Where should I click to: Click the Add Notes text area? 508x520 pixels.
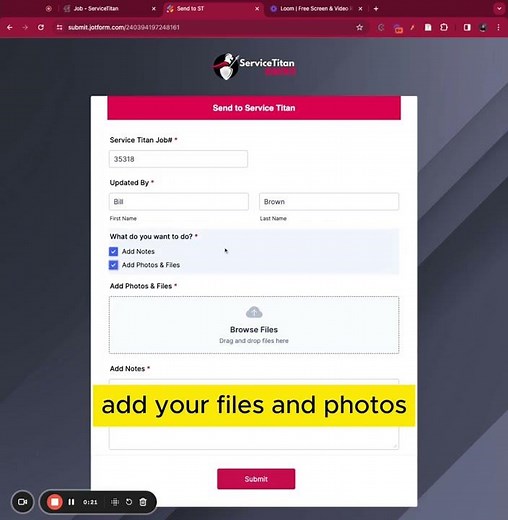[254, 414]
